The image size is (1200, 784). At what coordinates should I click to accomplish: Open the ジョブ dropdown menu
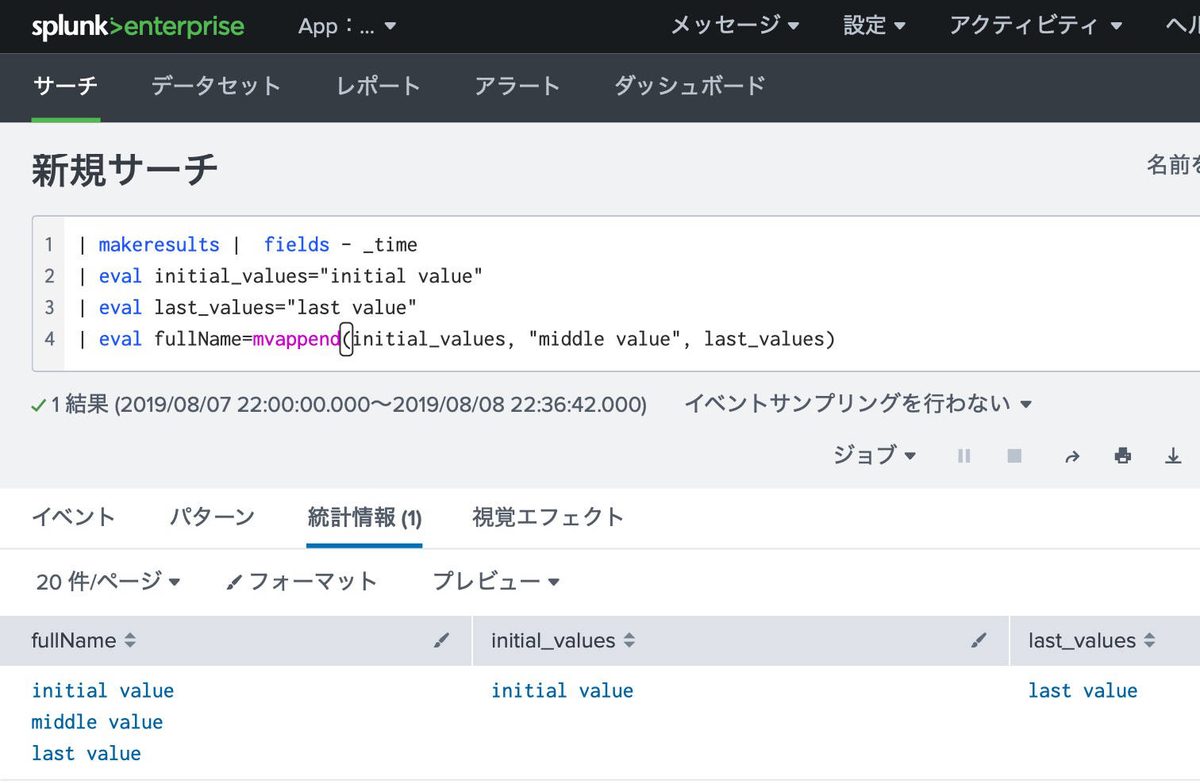tap(873, 455)
